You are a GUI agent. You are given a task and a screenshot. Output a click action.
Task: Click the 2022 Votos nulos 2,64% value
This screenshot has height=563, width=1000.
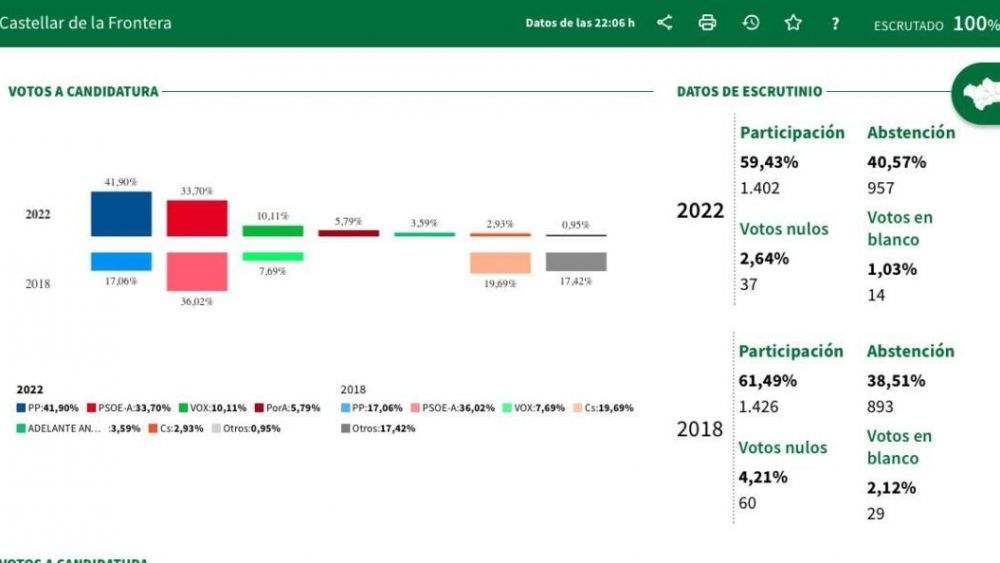coord(764,258)
